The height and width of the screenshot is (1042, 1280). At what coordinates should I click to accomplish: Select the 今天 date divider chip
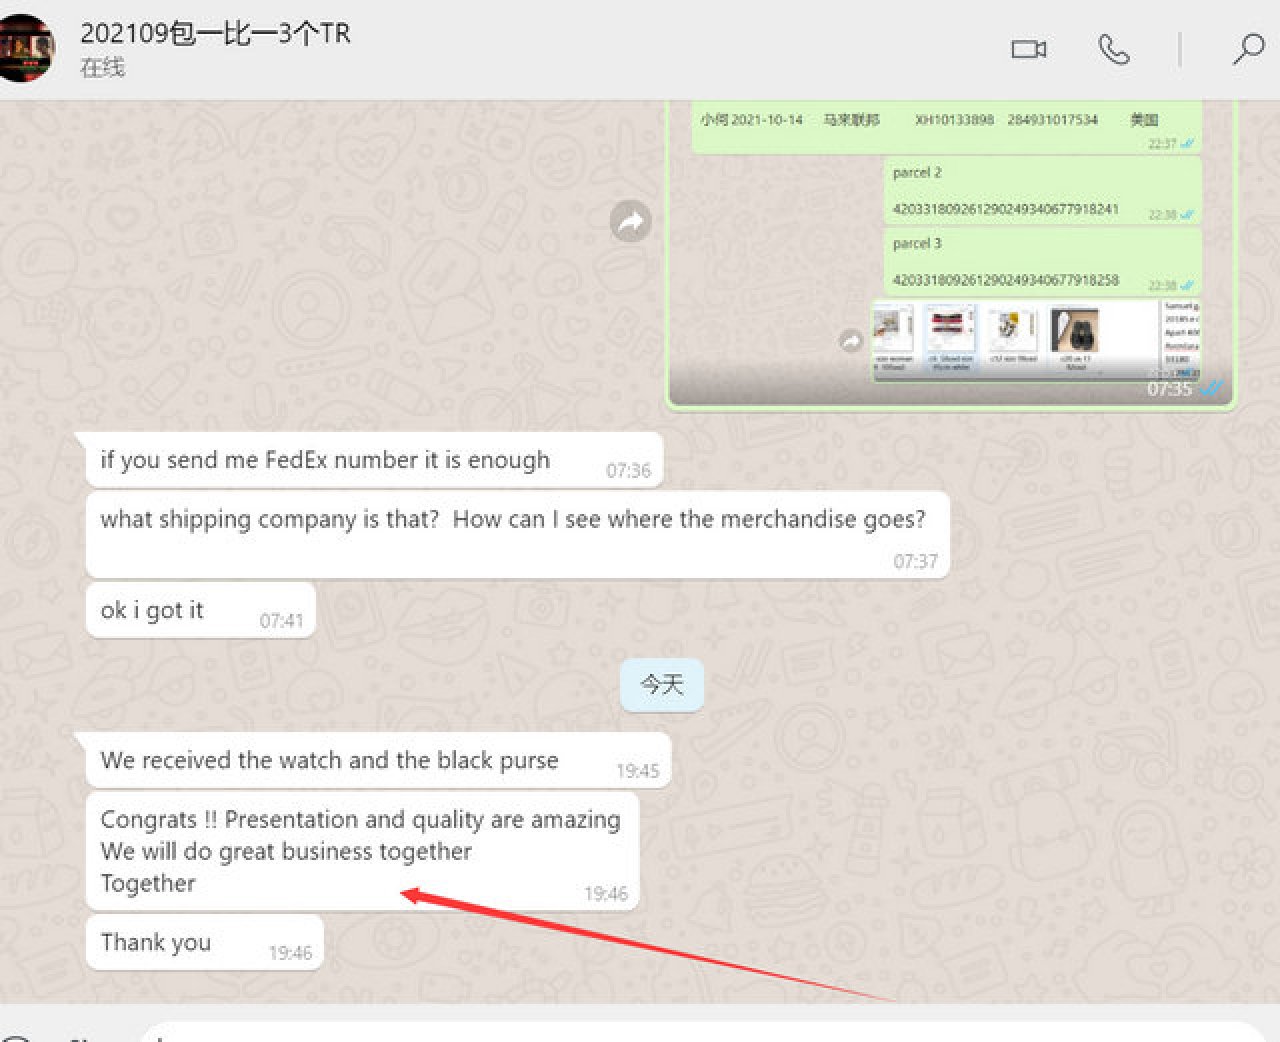tap(661, 685)
